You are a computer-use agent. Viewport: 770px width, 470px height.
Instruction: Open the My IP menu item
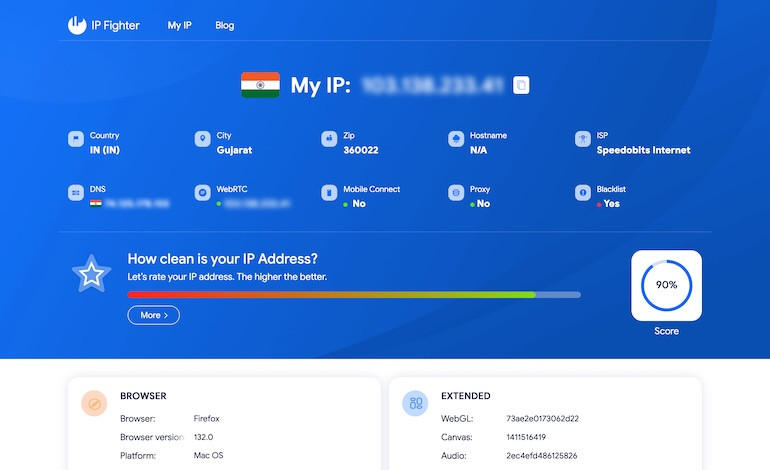tap(179, 25)
